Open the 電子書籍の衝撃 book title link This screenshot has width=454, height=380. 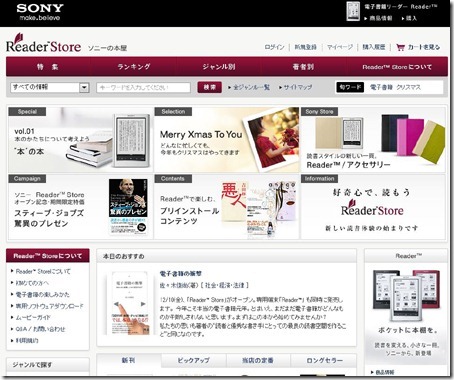181,274
